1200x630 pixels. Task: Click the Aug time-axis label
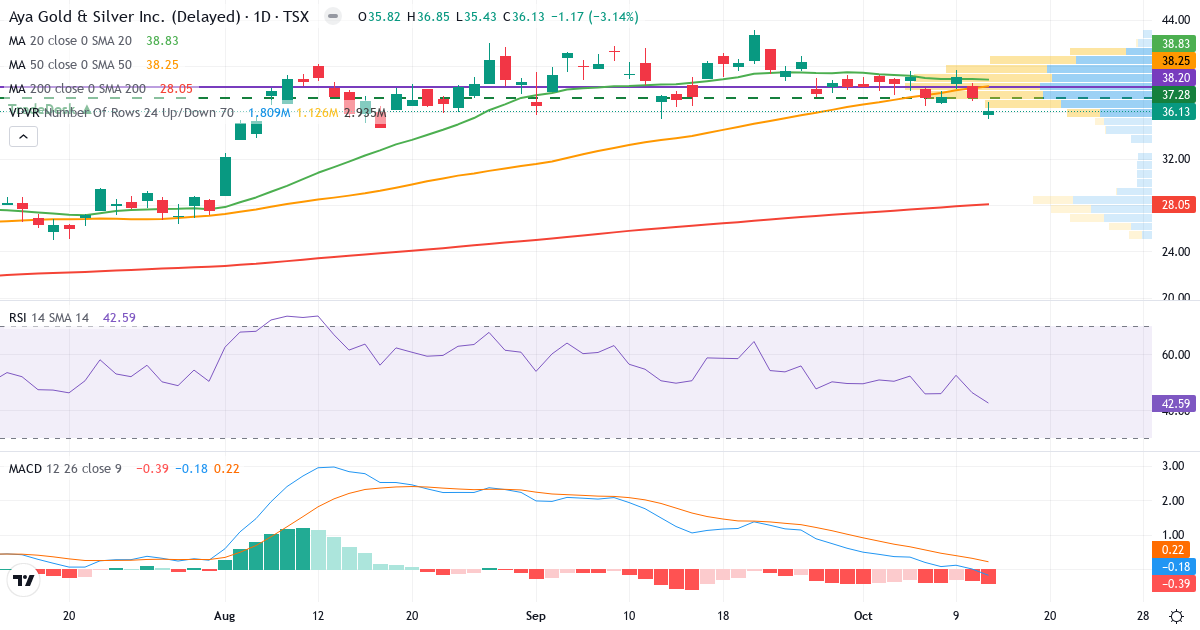[225, 616]
